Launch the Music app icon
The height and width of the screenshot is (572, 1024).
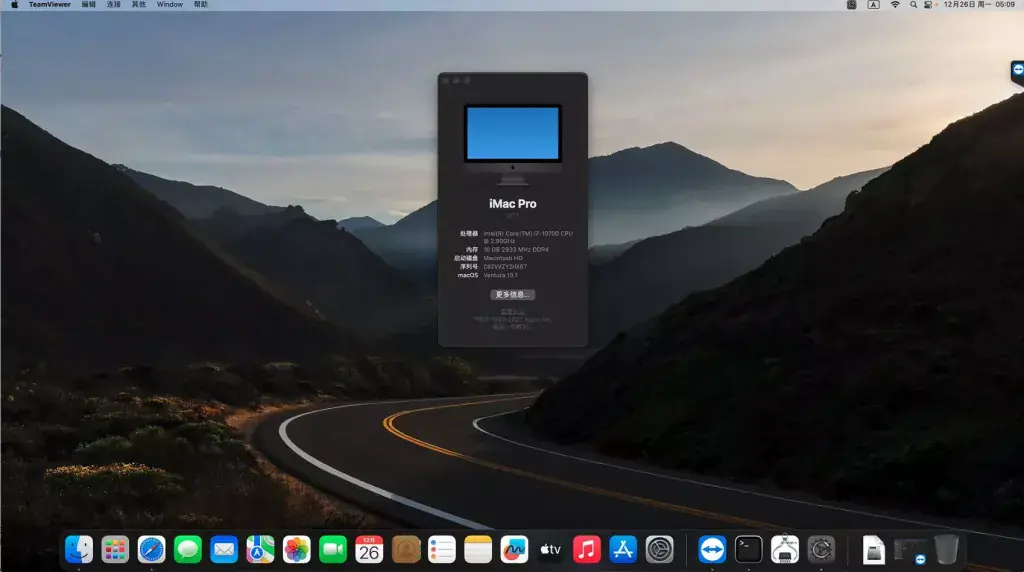[x=587, y=549]
